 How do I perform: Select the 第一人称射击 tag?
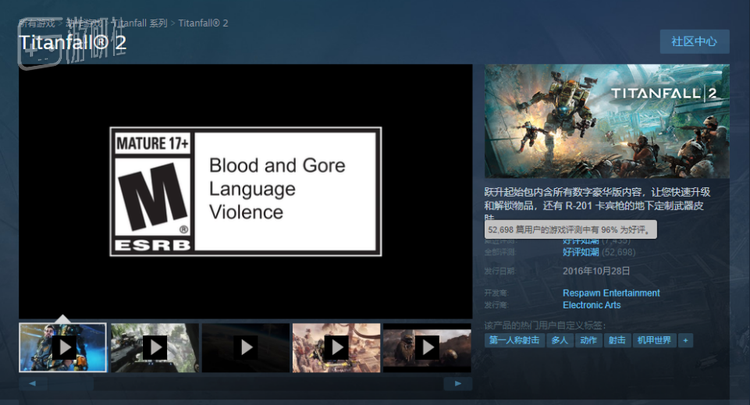pyautogui.click(x=514, y=340)
